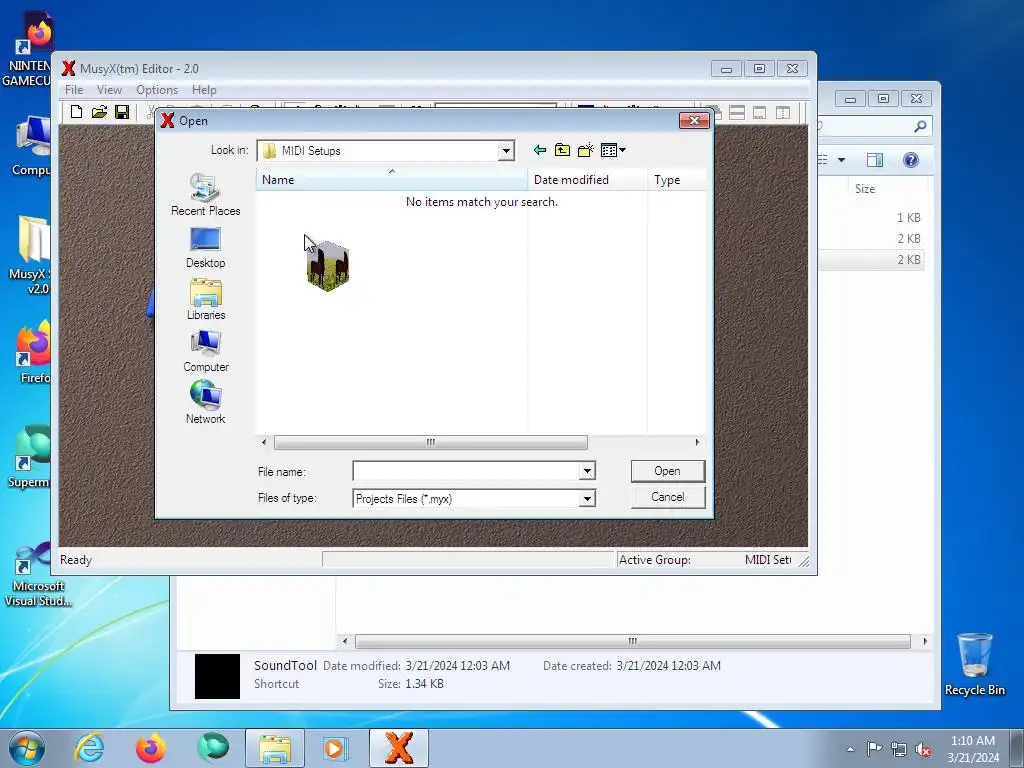This screenshot has height=768, width=1024.
Task: Open the Help menu in MusyX
Action: [x=204, y=89]
